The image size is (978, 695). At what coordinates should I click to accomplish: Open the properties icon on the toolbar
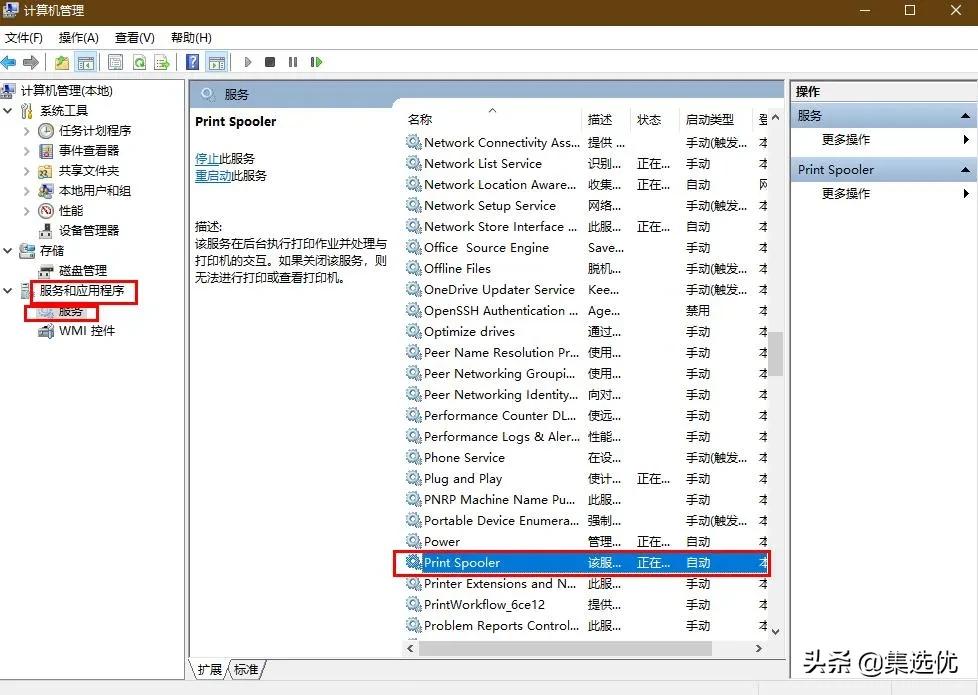(x=115, y=62)
